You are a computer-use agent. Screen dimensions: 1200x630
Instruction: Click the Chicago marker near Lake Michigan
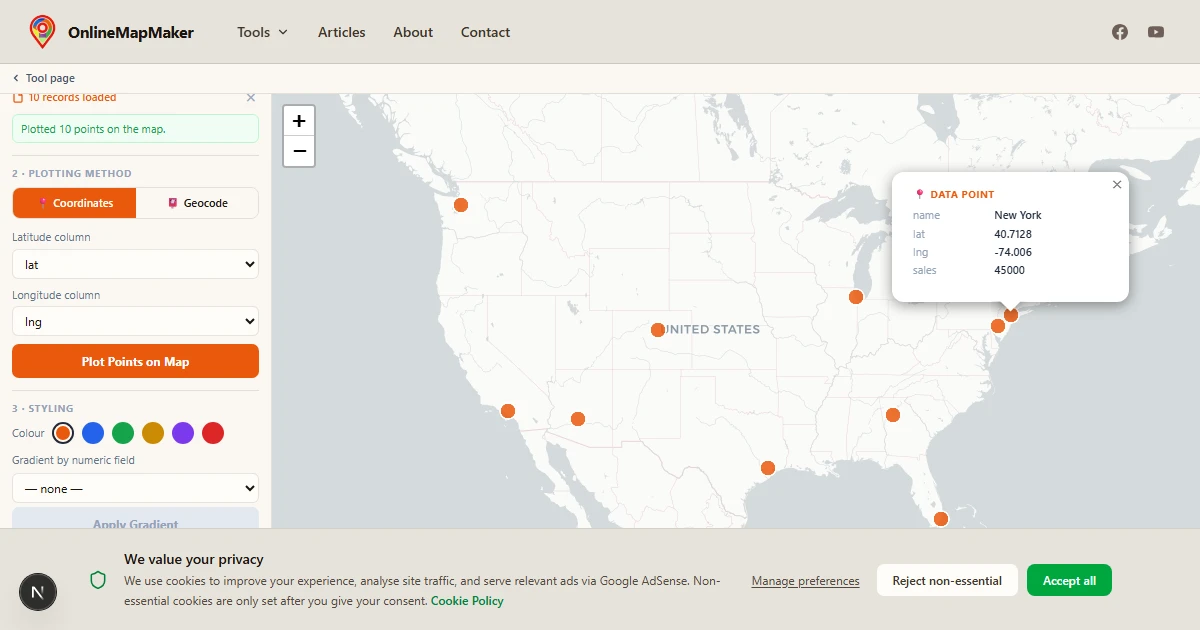pyautogui.click(x=856, y=297)
